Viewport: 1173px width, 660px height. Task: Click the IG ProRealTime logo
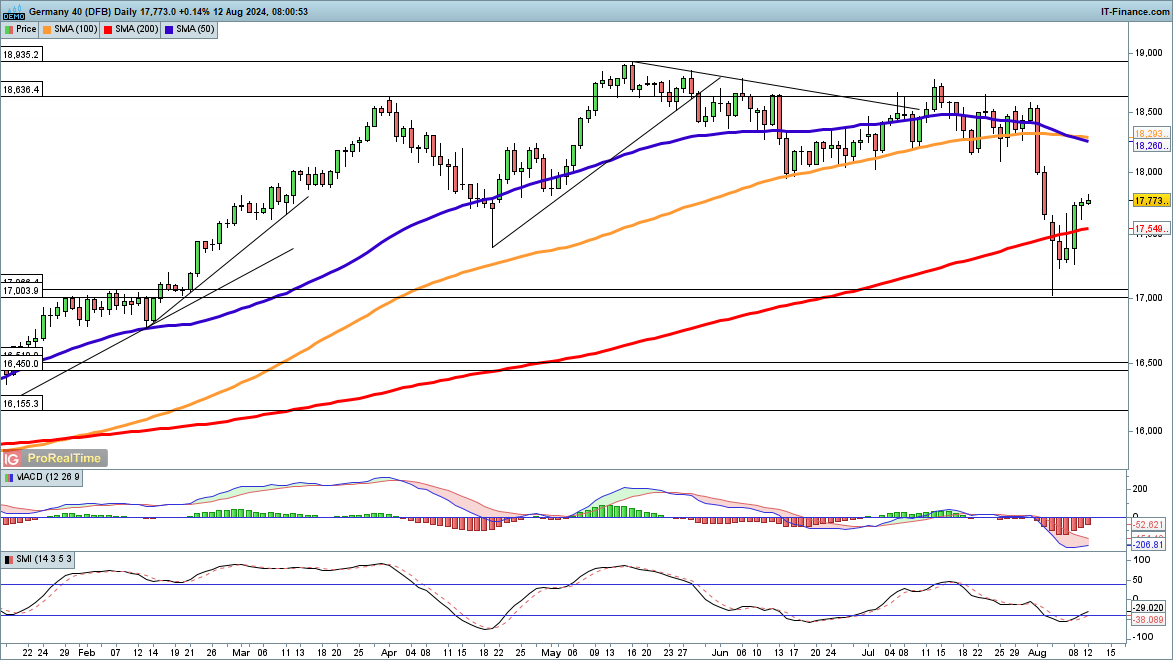point(53,458)
